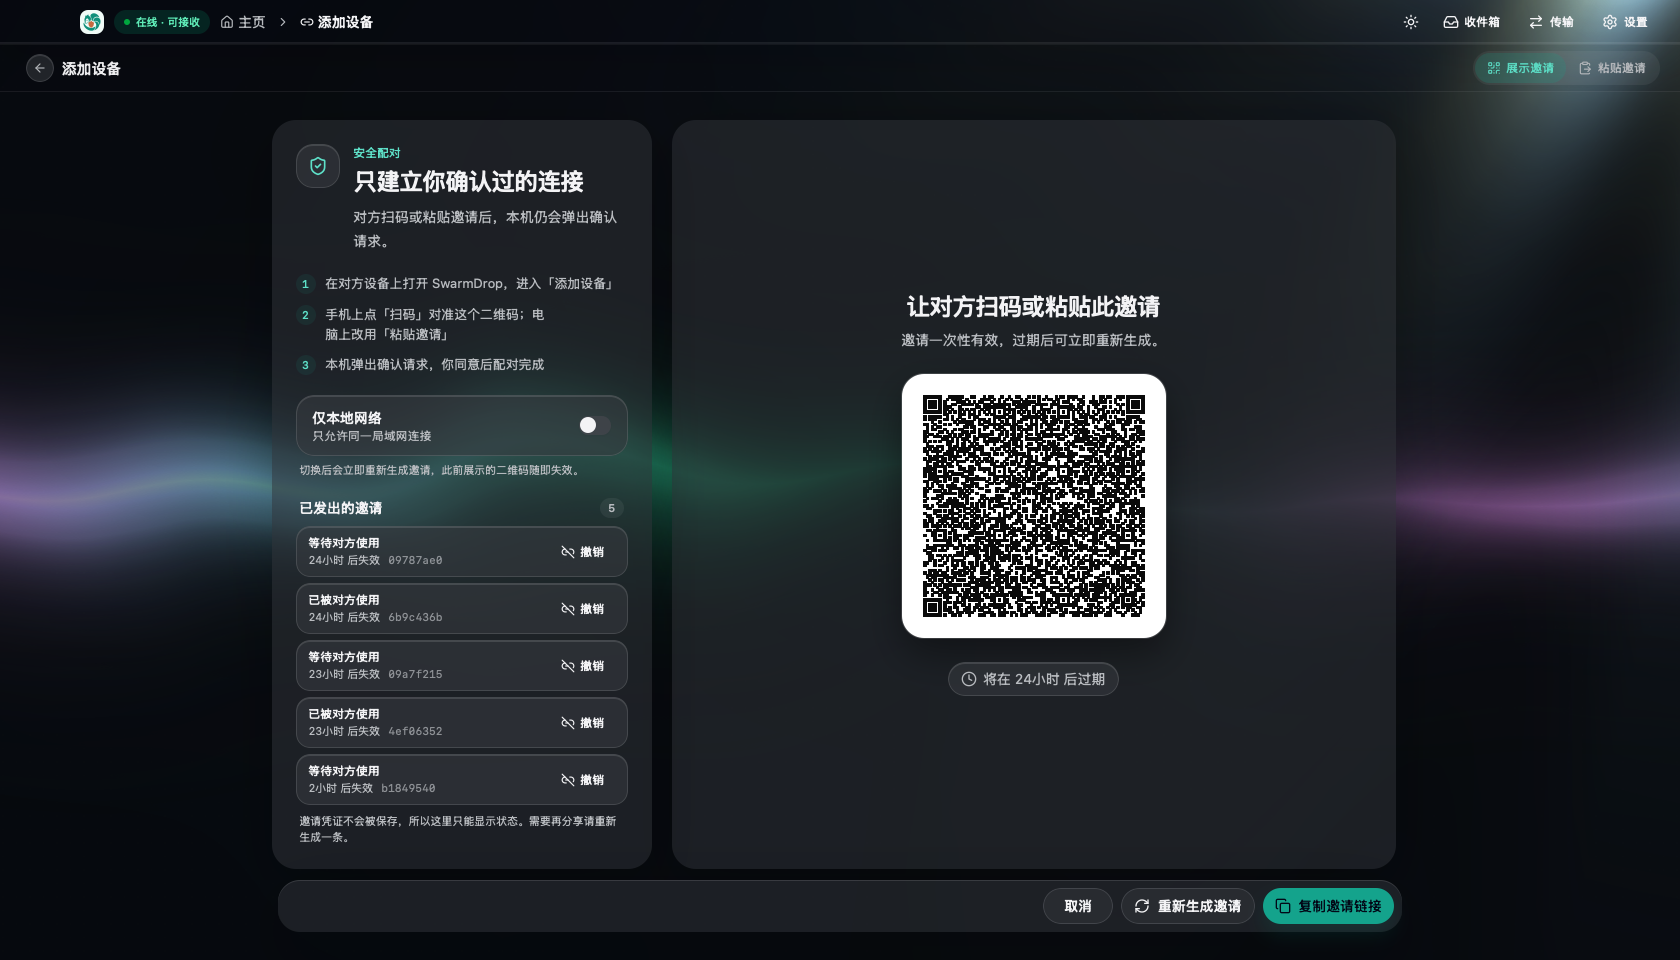Switch to 粘贴邀请 tab

(1612, 68)
